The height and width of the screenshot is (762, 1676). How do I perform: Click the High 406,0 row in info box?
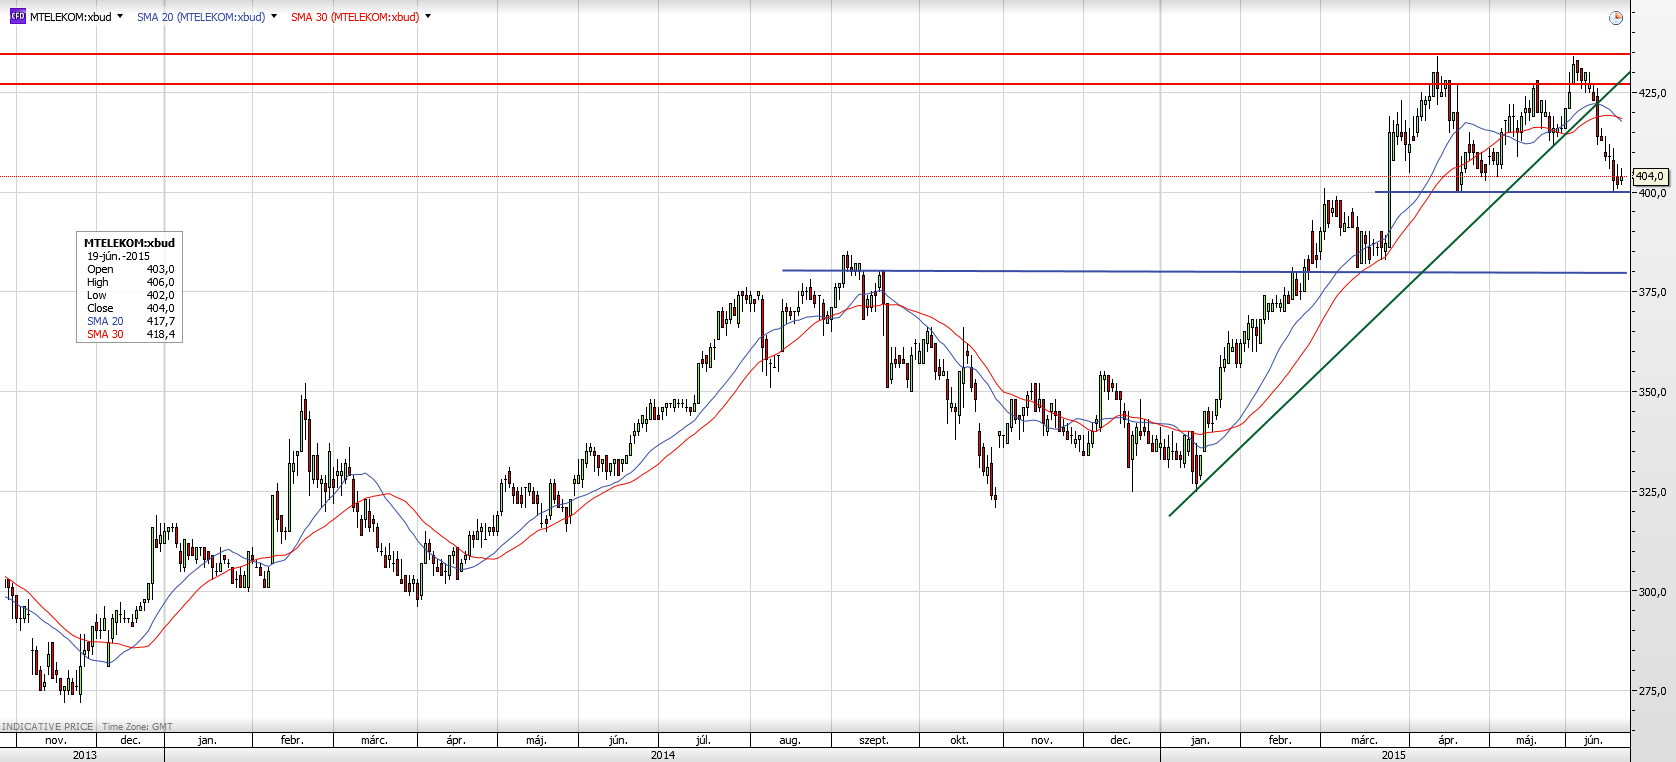[x=130, y=282]
